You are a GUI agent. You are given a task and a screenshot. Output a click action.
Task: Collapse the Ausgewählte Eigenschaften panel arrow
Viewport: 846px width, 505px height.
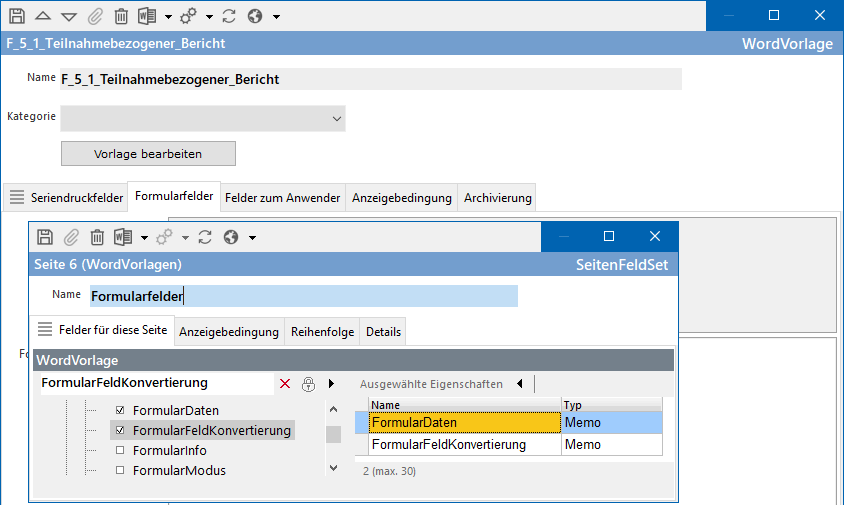click(519, 383)
